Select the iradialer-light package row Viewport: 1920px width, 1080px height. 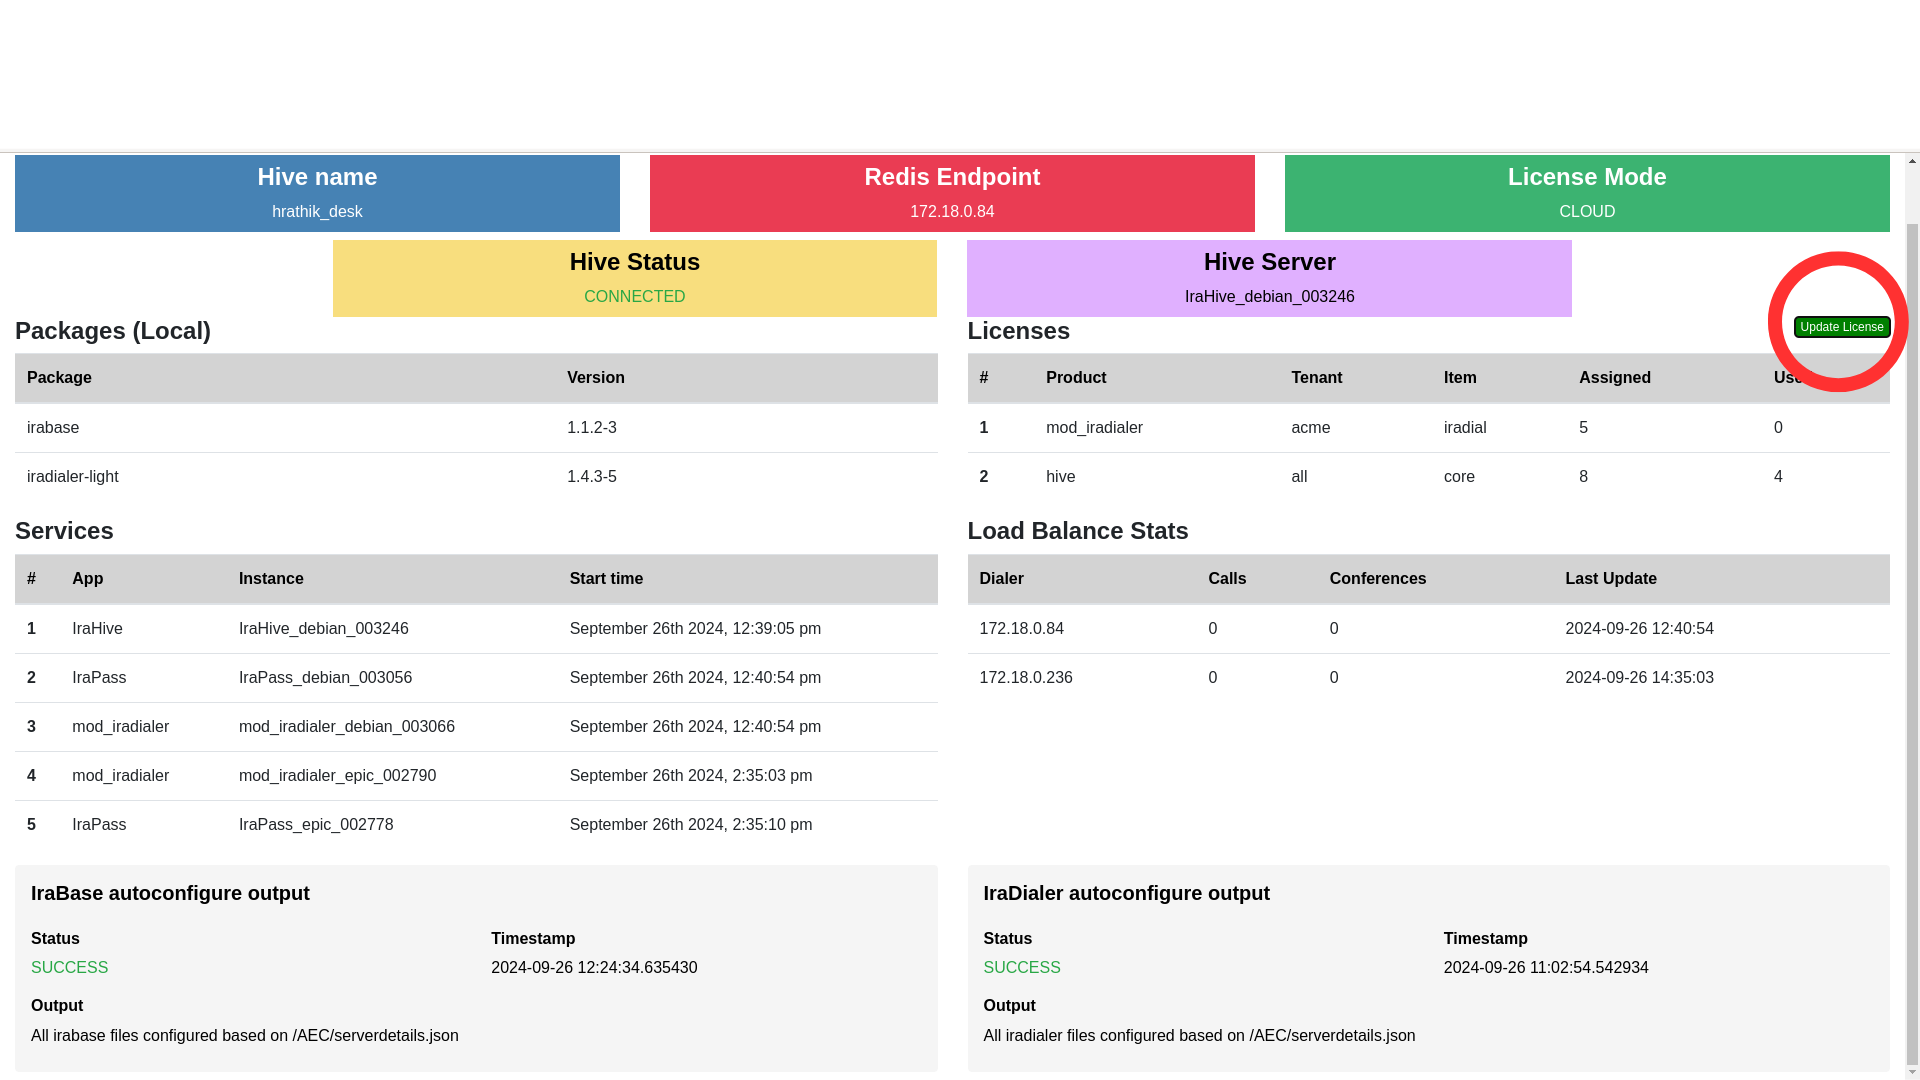(x=476, y=477)
